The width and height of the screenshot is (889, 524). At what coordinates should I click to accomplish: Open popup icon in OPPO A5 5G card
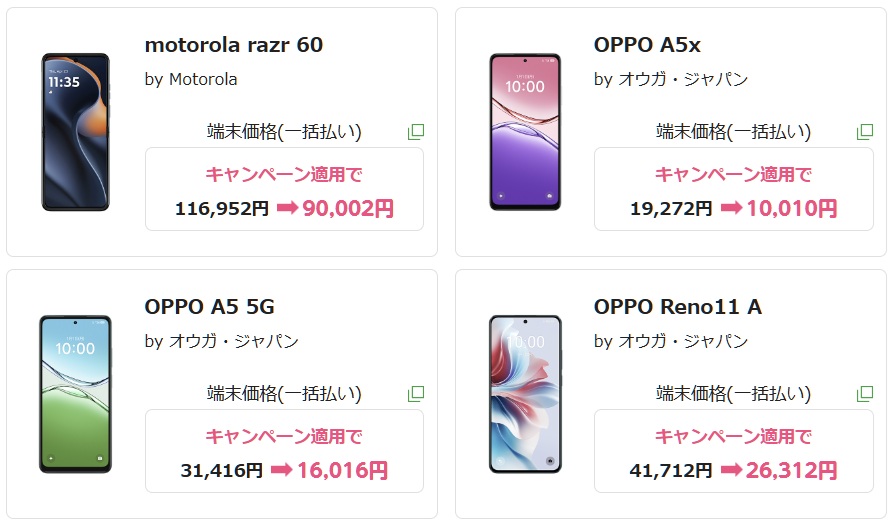[x=416, y=394]
